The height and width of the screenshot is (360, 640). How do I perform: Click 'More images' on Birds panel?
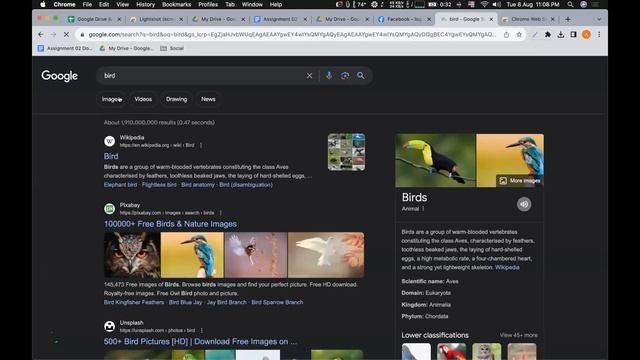(x=520, y=180)
